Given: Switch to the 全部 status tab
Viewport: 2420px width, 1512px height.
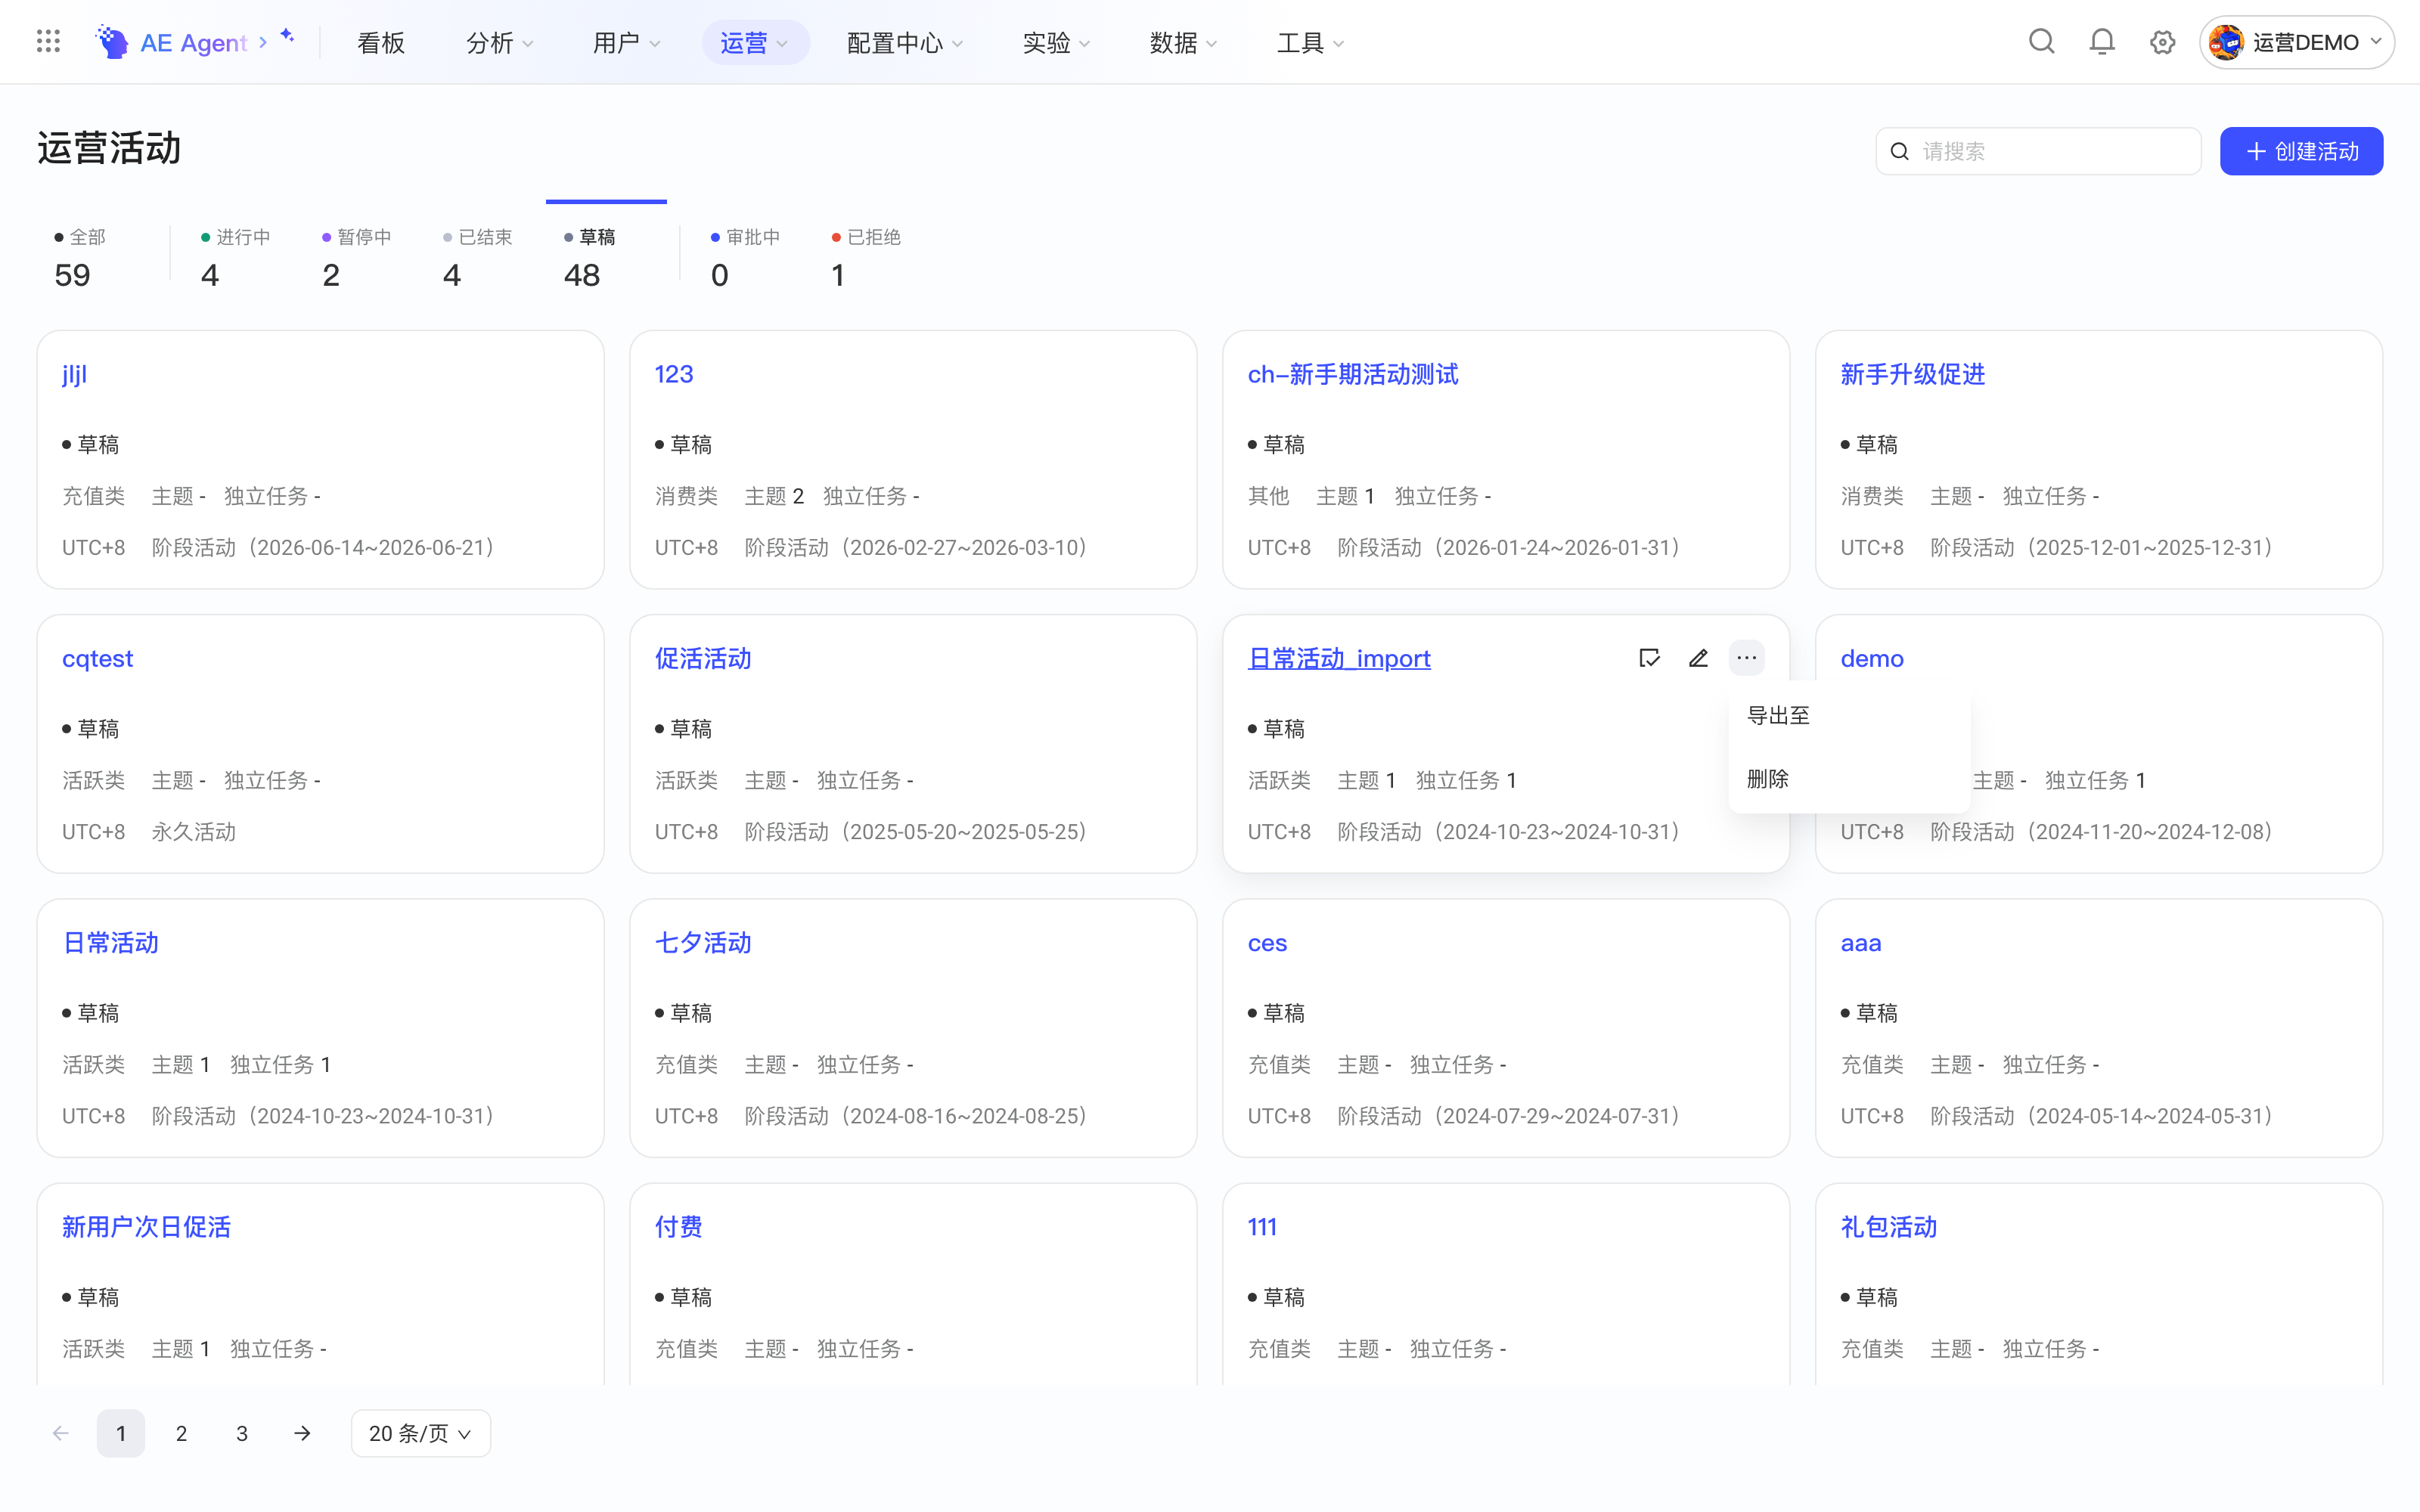Looking at the screenshot, I should tap(80, 258).
